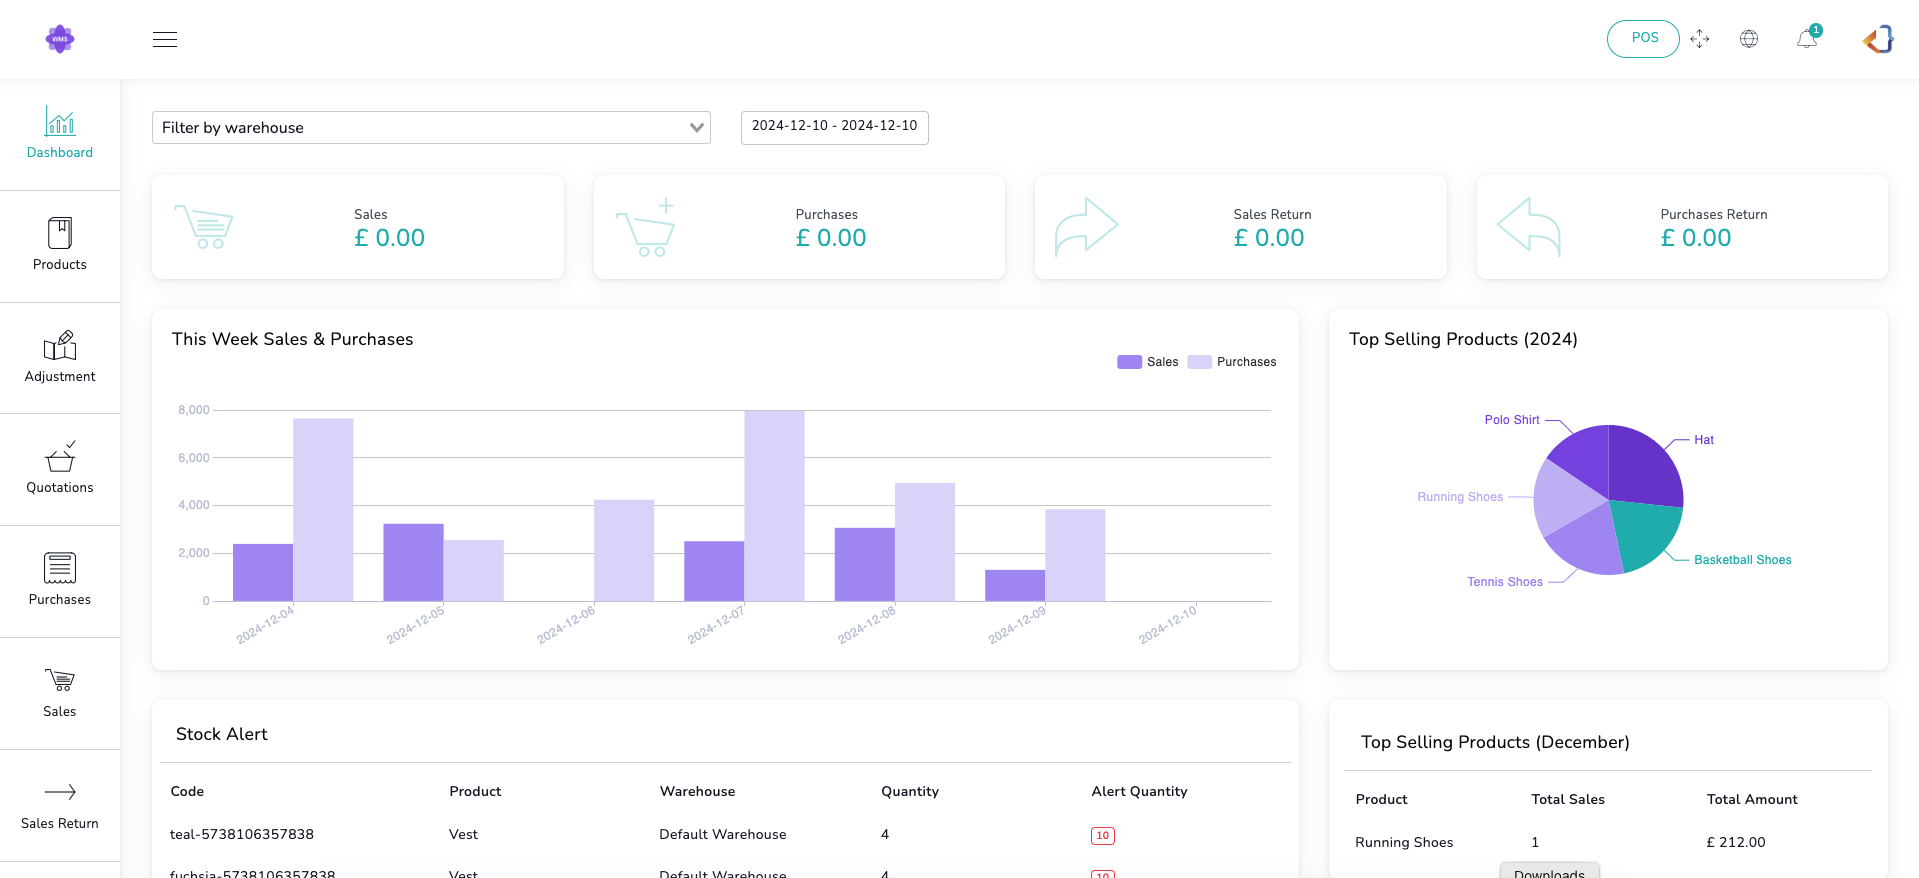Open the user profile avatar
Viewport: 1919px width, 878px height.
(x=1878, y=39)
